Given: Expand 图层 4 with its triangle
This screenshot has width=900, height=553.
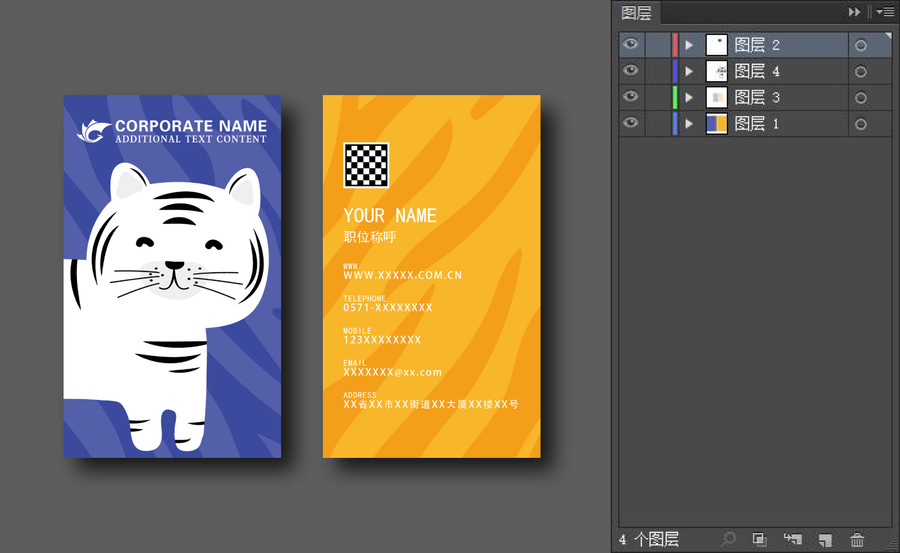Looking at the screenshot, I should (x=689, y=71).
